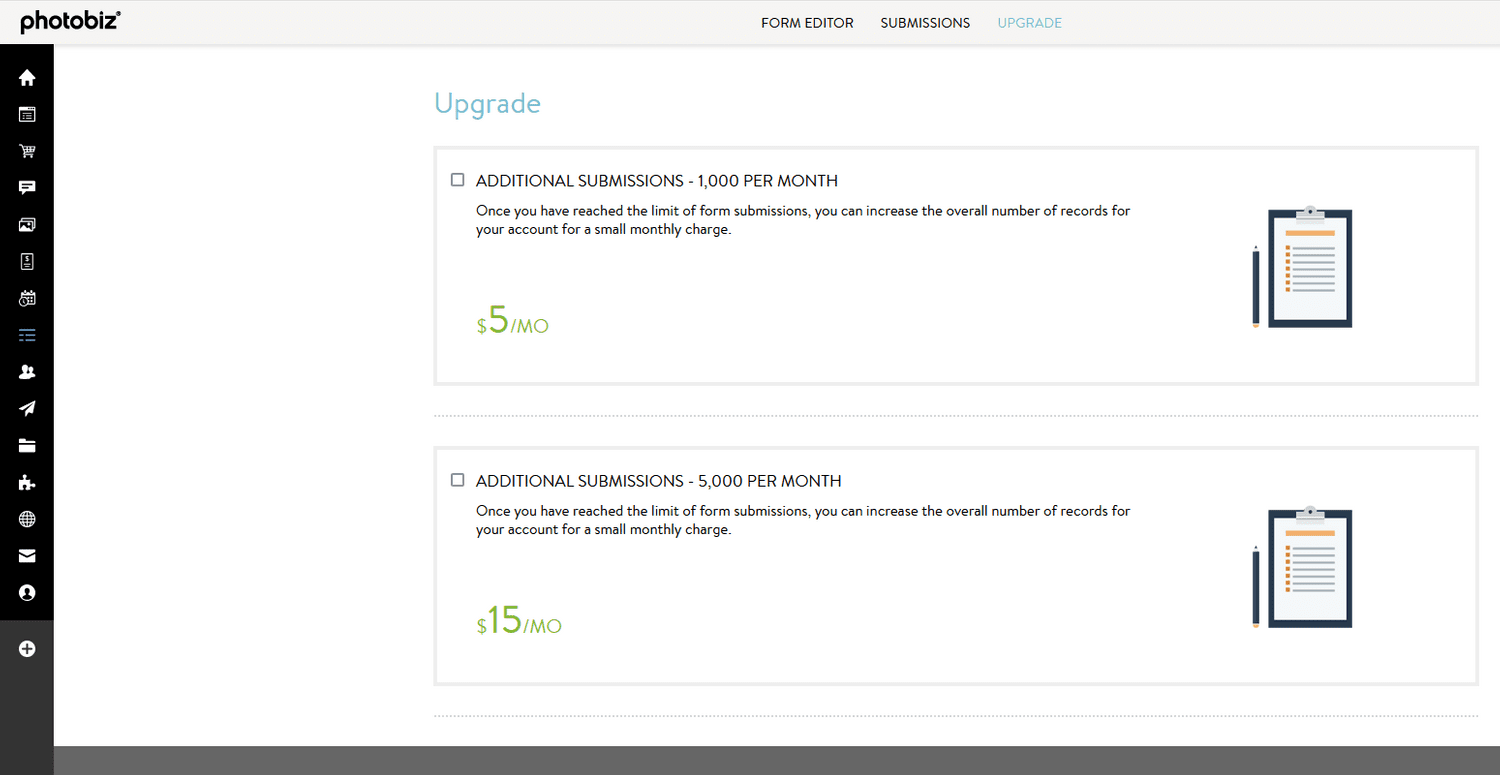The image size is (1500, 775).
Task: Select the paper plane marketing icon
Action: pos(27,408)
